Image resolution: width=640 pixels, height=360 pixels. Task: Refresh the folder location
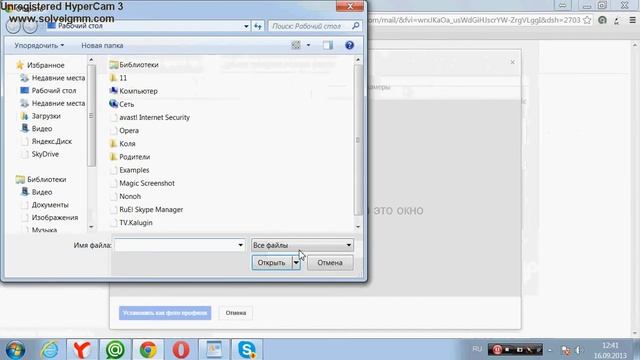(x=258, y=26)
